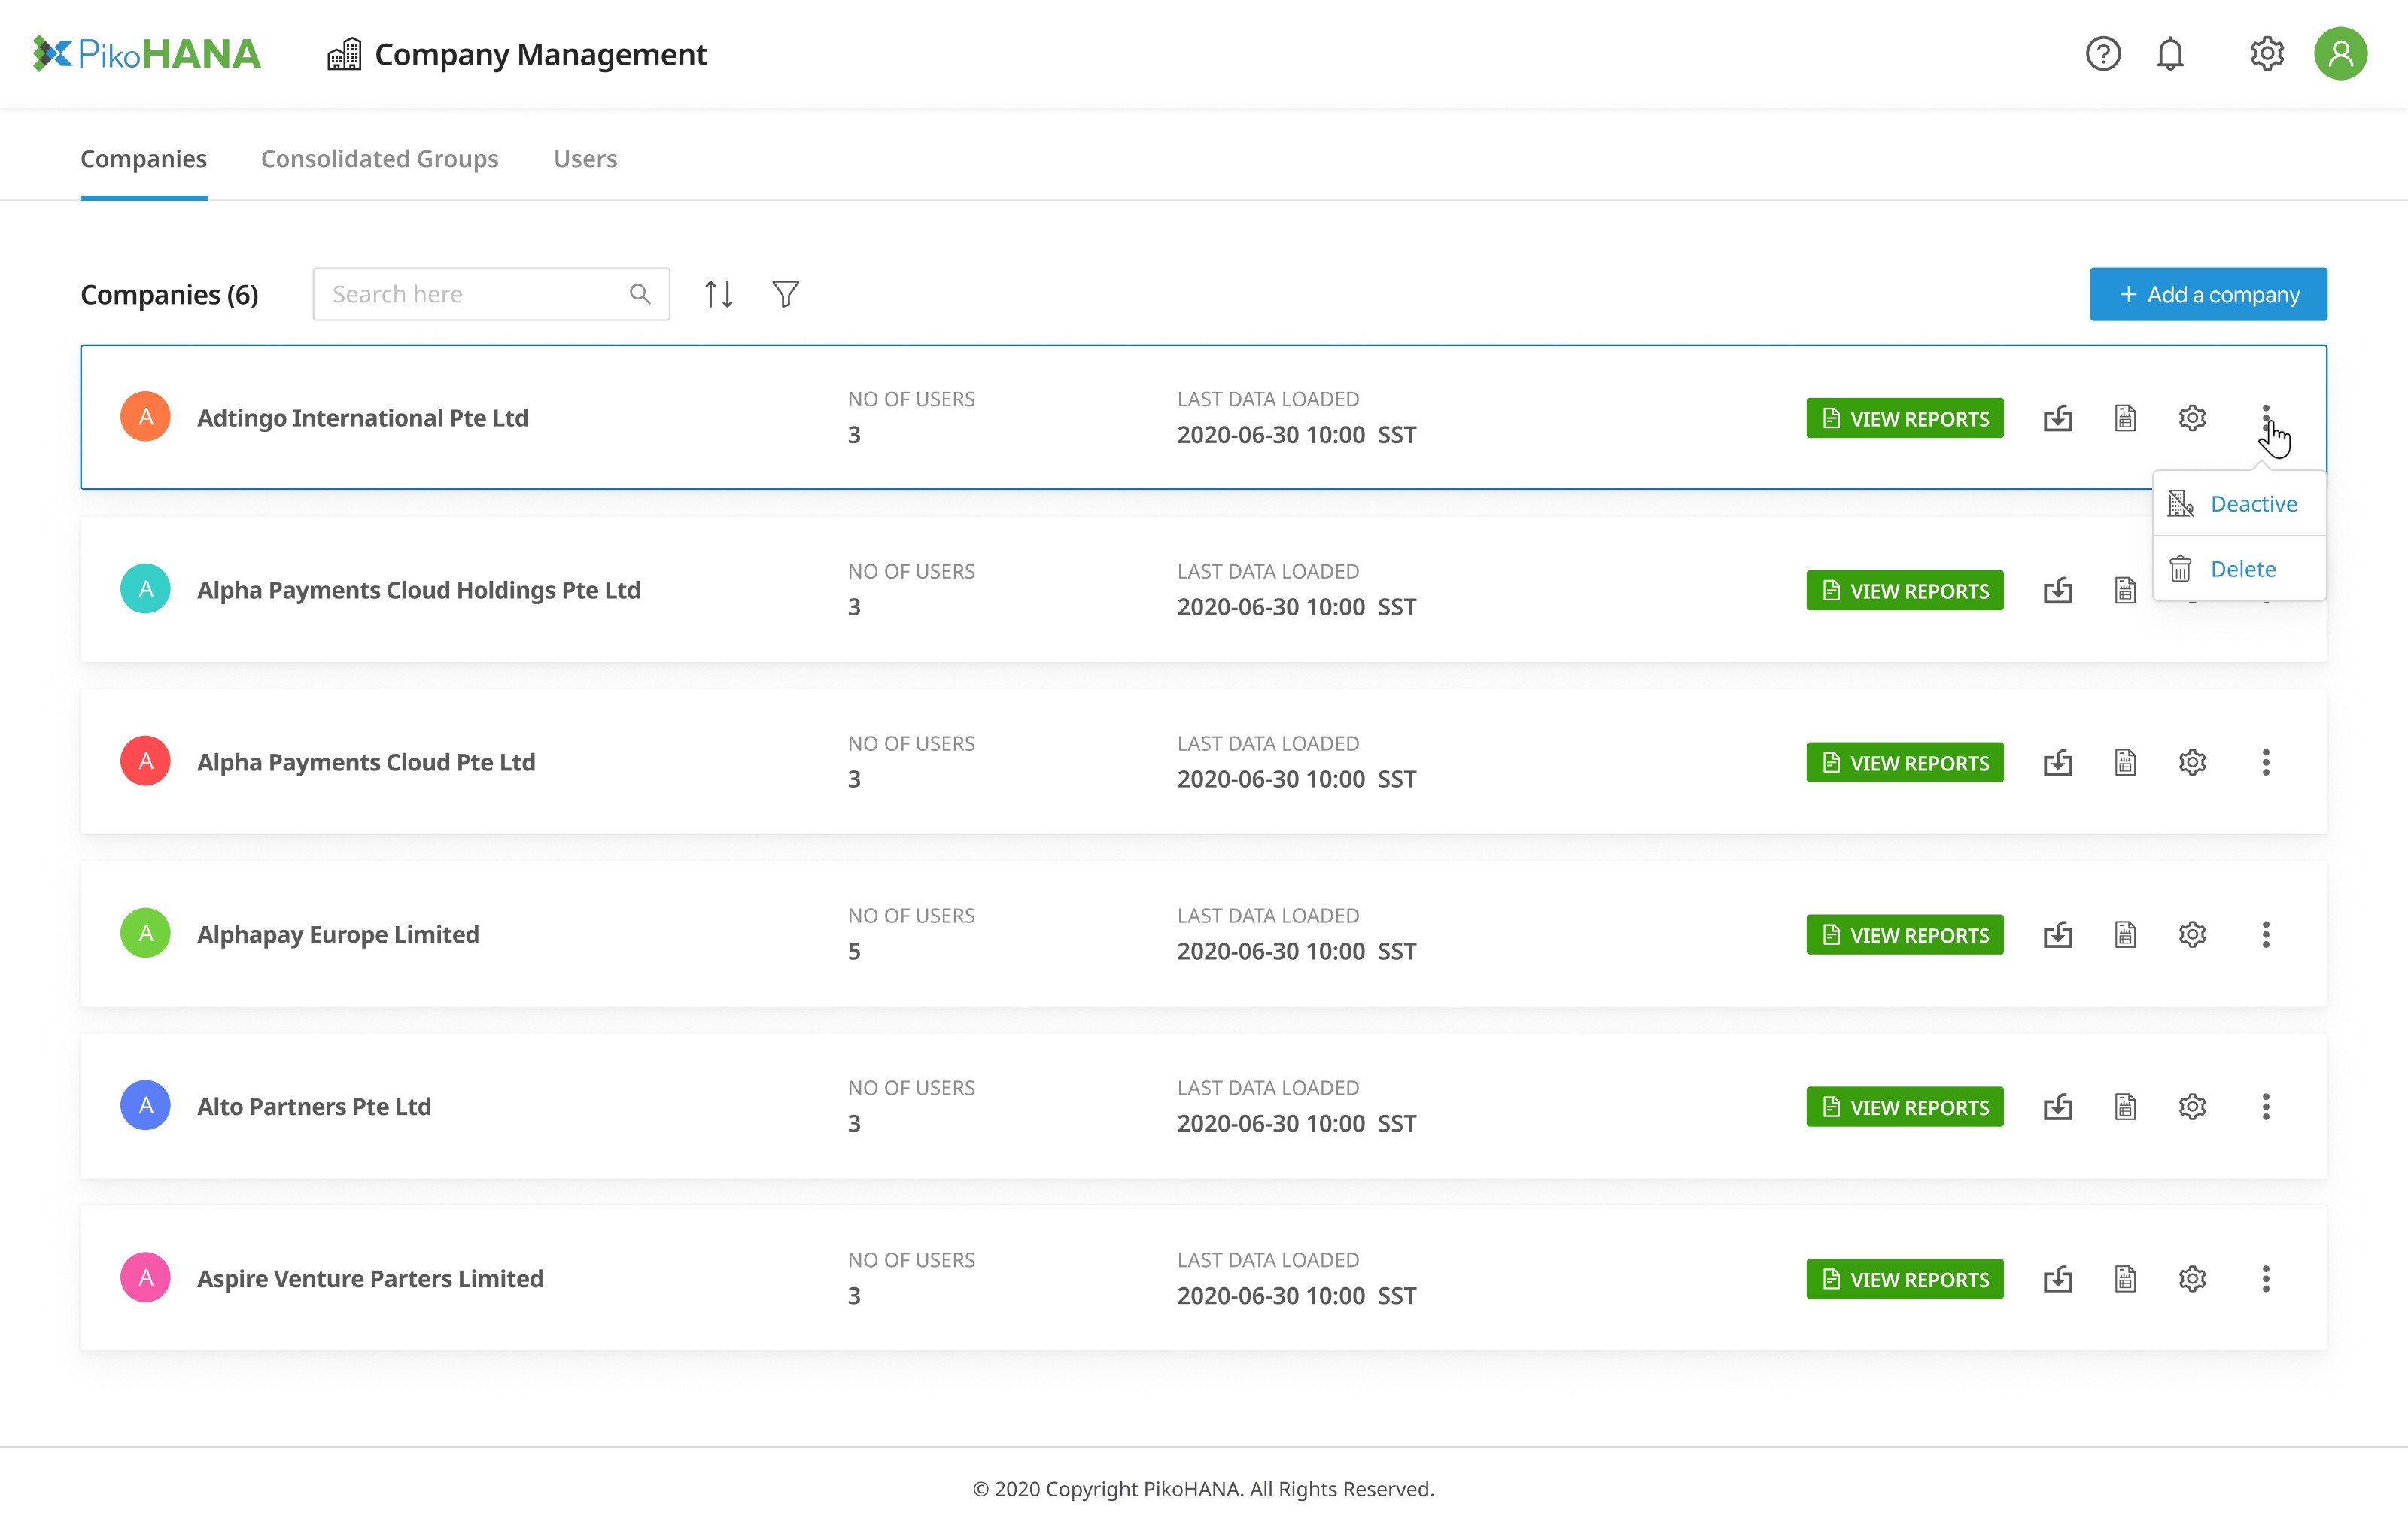Open more options for Aspire Venture Parters Limited
2408x1528 pixels.
click(2265, 1278)
